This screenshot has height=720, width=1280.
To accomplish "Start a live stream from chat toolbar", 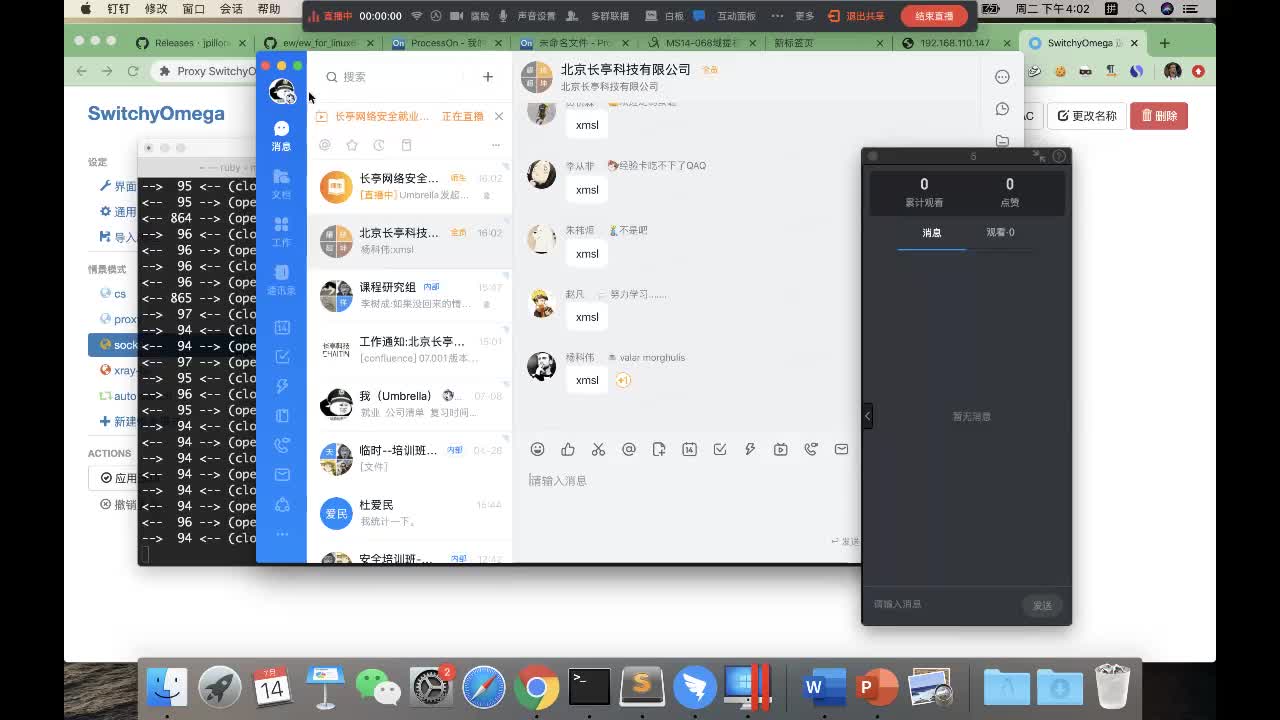I will pos(780,450).
